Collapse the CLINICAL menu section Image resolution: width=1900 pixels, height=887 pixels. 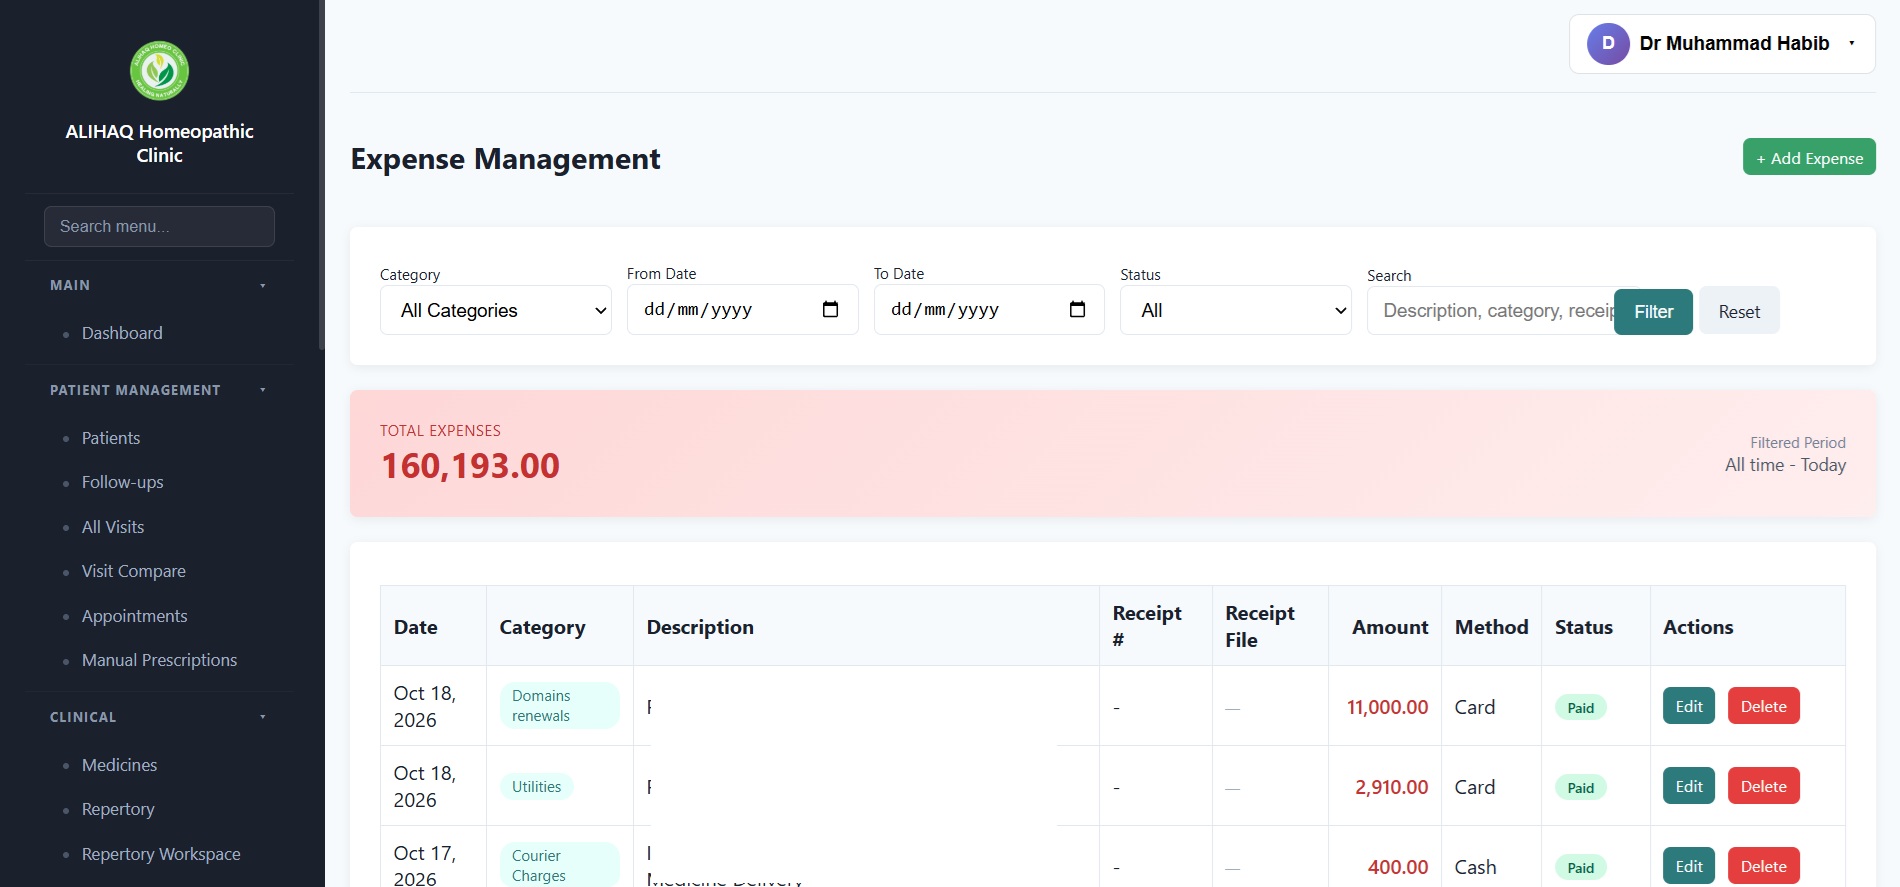[x=159, y=717]
